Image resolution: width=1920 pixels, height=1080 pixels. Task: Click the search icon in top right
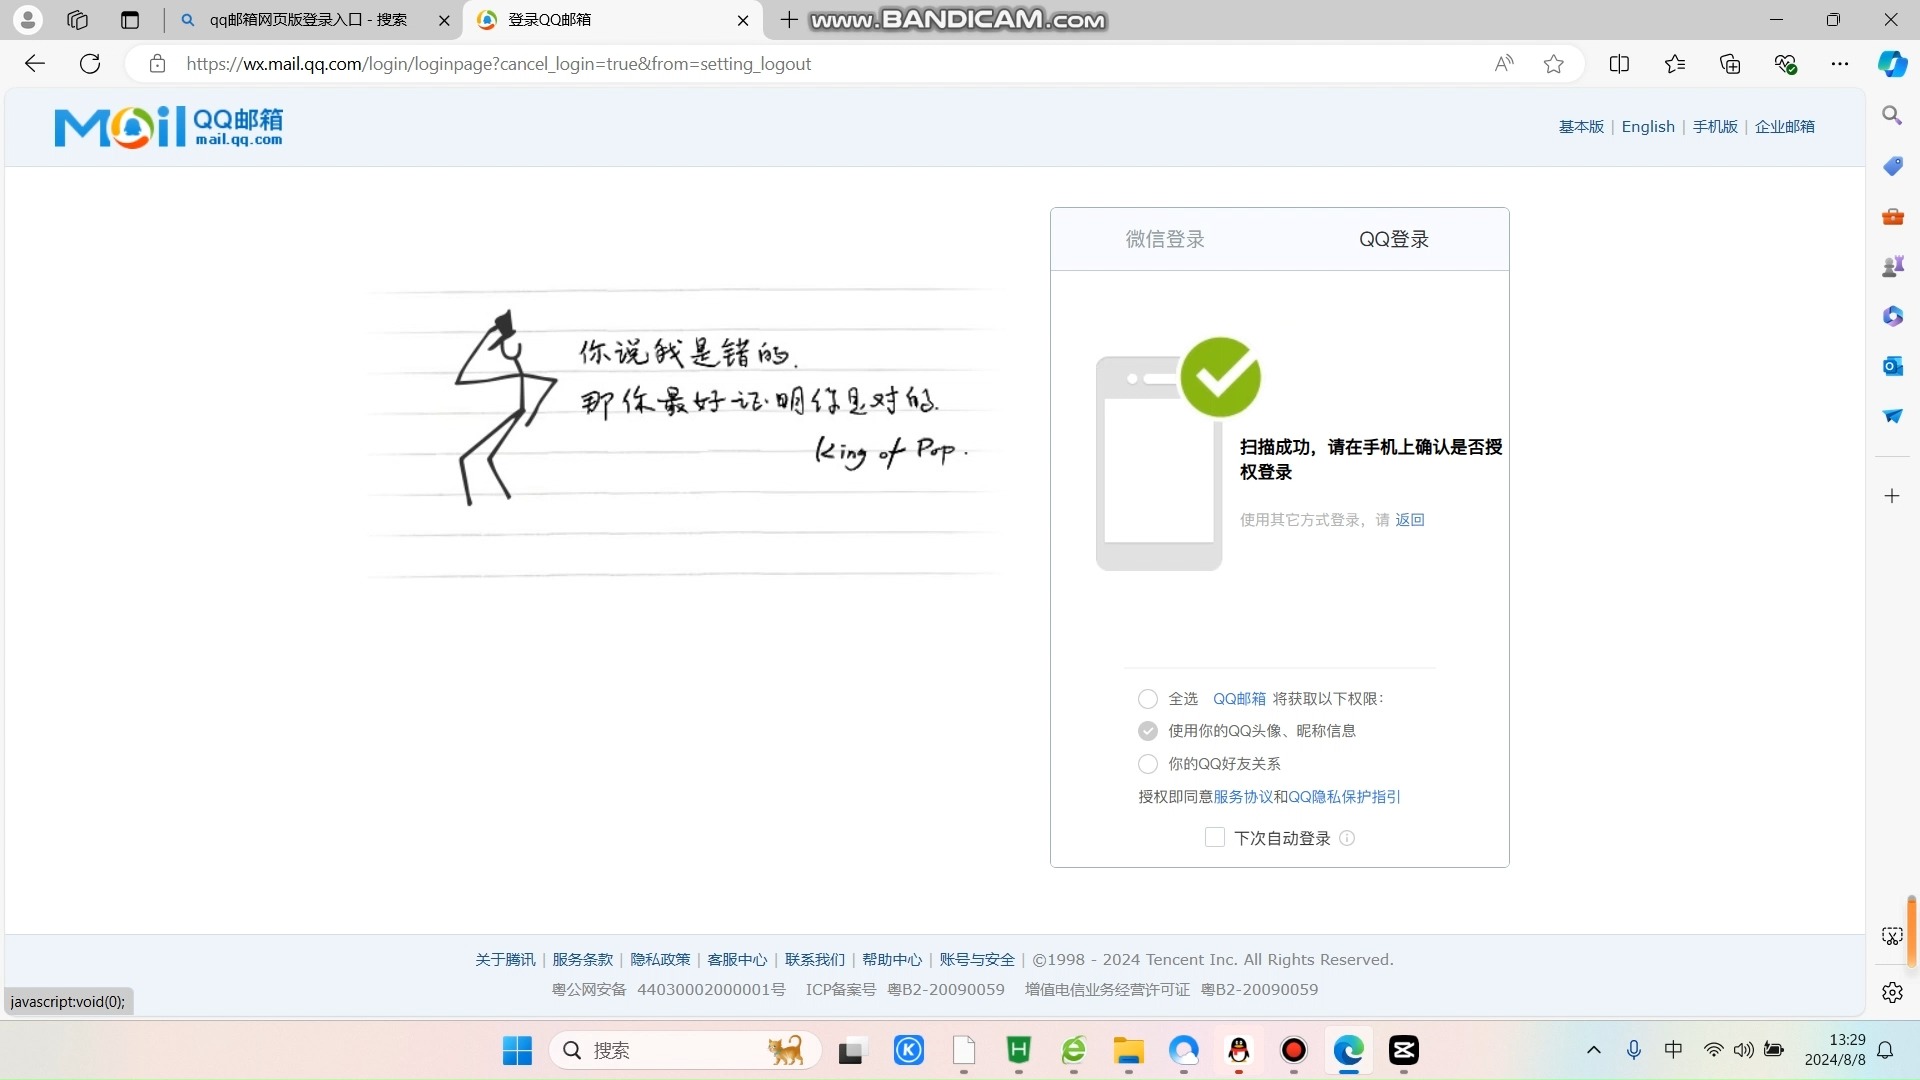(1891, 116)
